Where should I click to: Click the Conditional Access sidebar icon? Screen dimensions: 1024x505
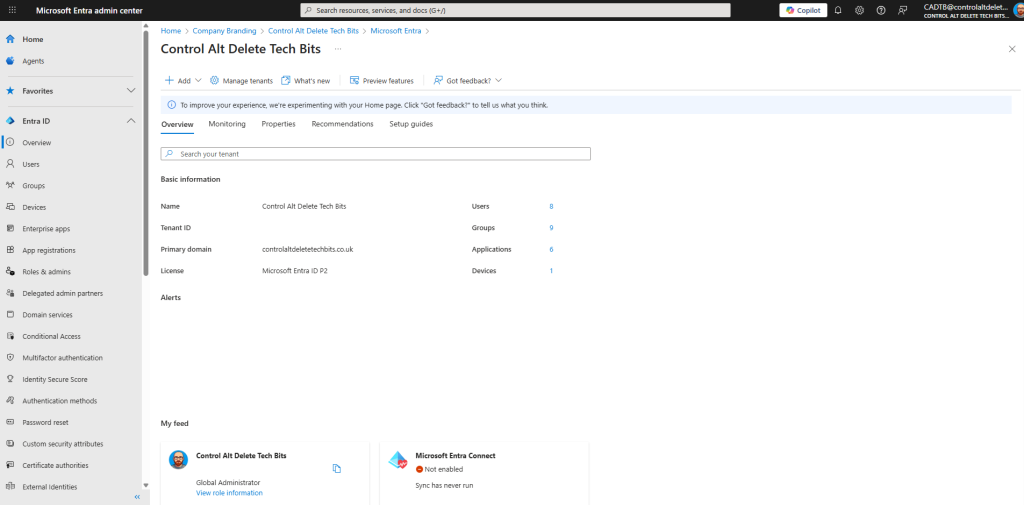(x=10, y=336)
